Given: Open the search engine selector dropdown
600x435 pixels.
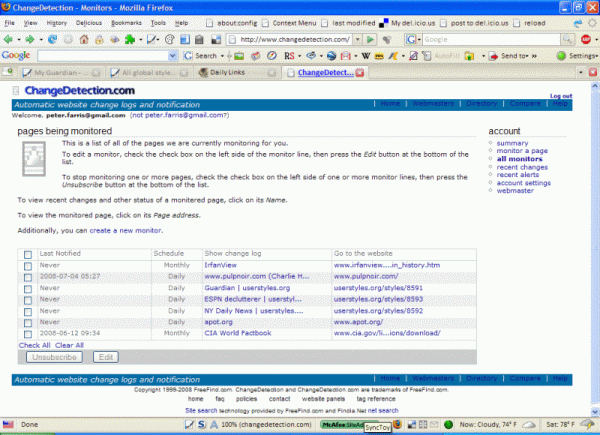Looking at the screenshot, I should pyautogui.click(x=420, y=39).
